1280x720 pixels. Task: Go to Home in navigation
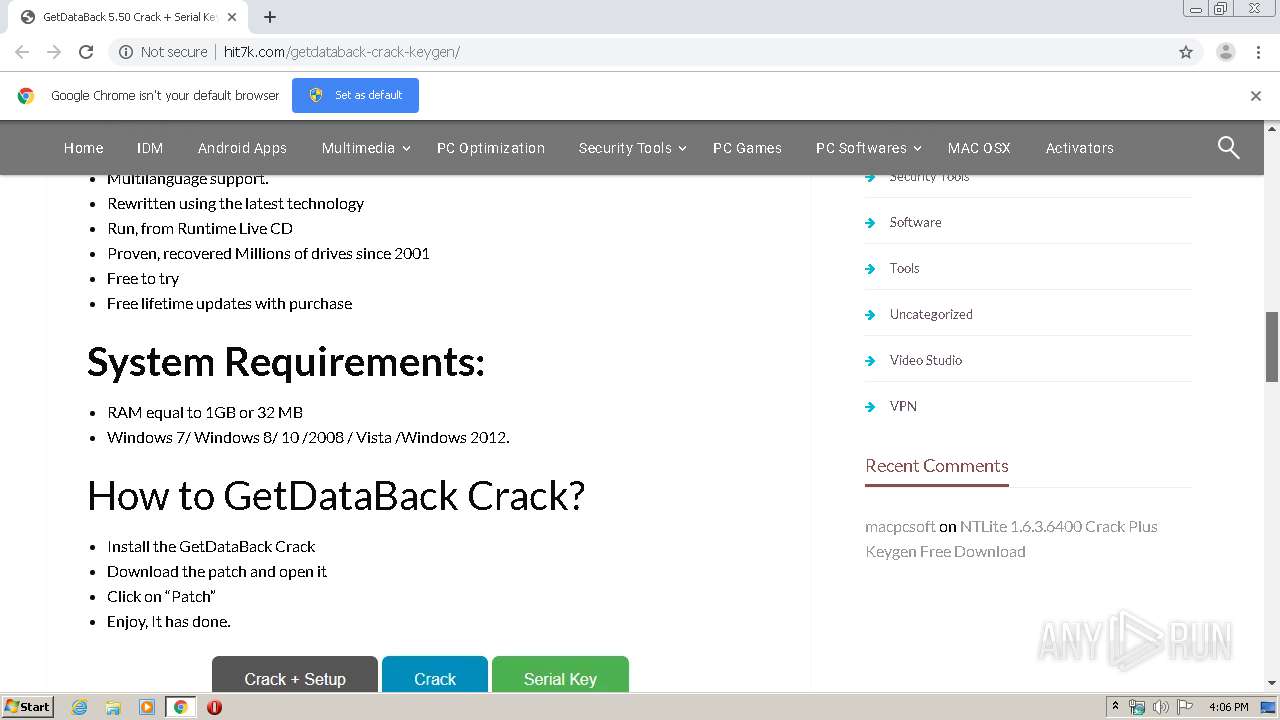[83, 148]
